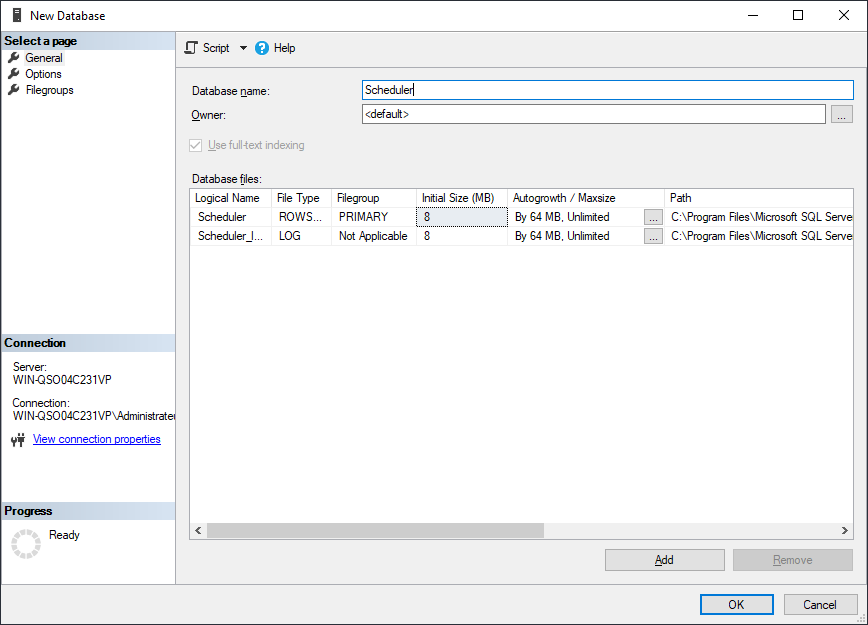Click the Add file button

[x=664, y=560]
